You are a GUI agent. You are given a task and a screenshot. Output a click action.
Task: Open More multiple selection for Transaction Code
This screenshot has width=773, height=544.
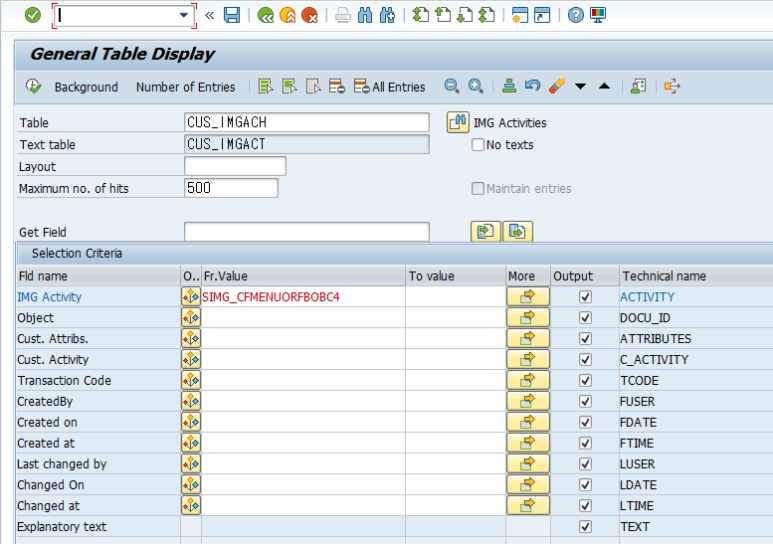tap(527, 380)
